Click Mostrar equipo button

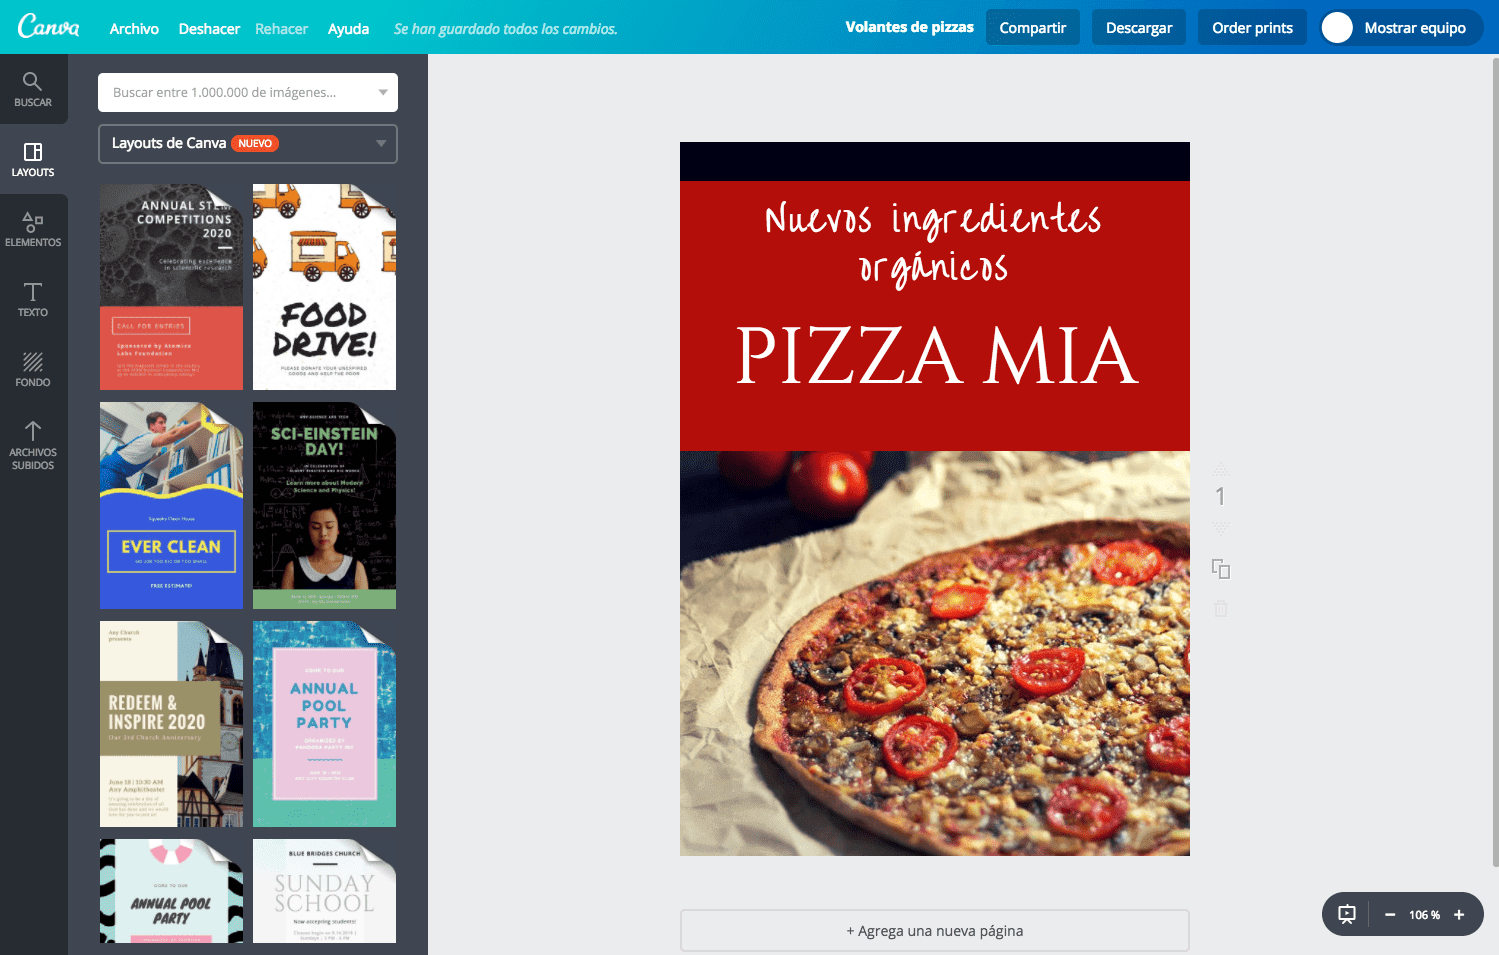(x=1400, y=27)
